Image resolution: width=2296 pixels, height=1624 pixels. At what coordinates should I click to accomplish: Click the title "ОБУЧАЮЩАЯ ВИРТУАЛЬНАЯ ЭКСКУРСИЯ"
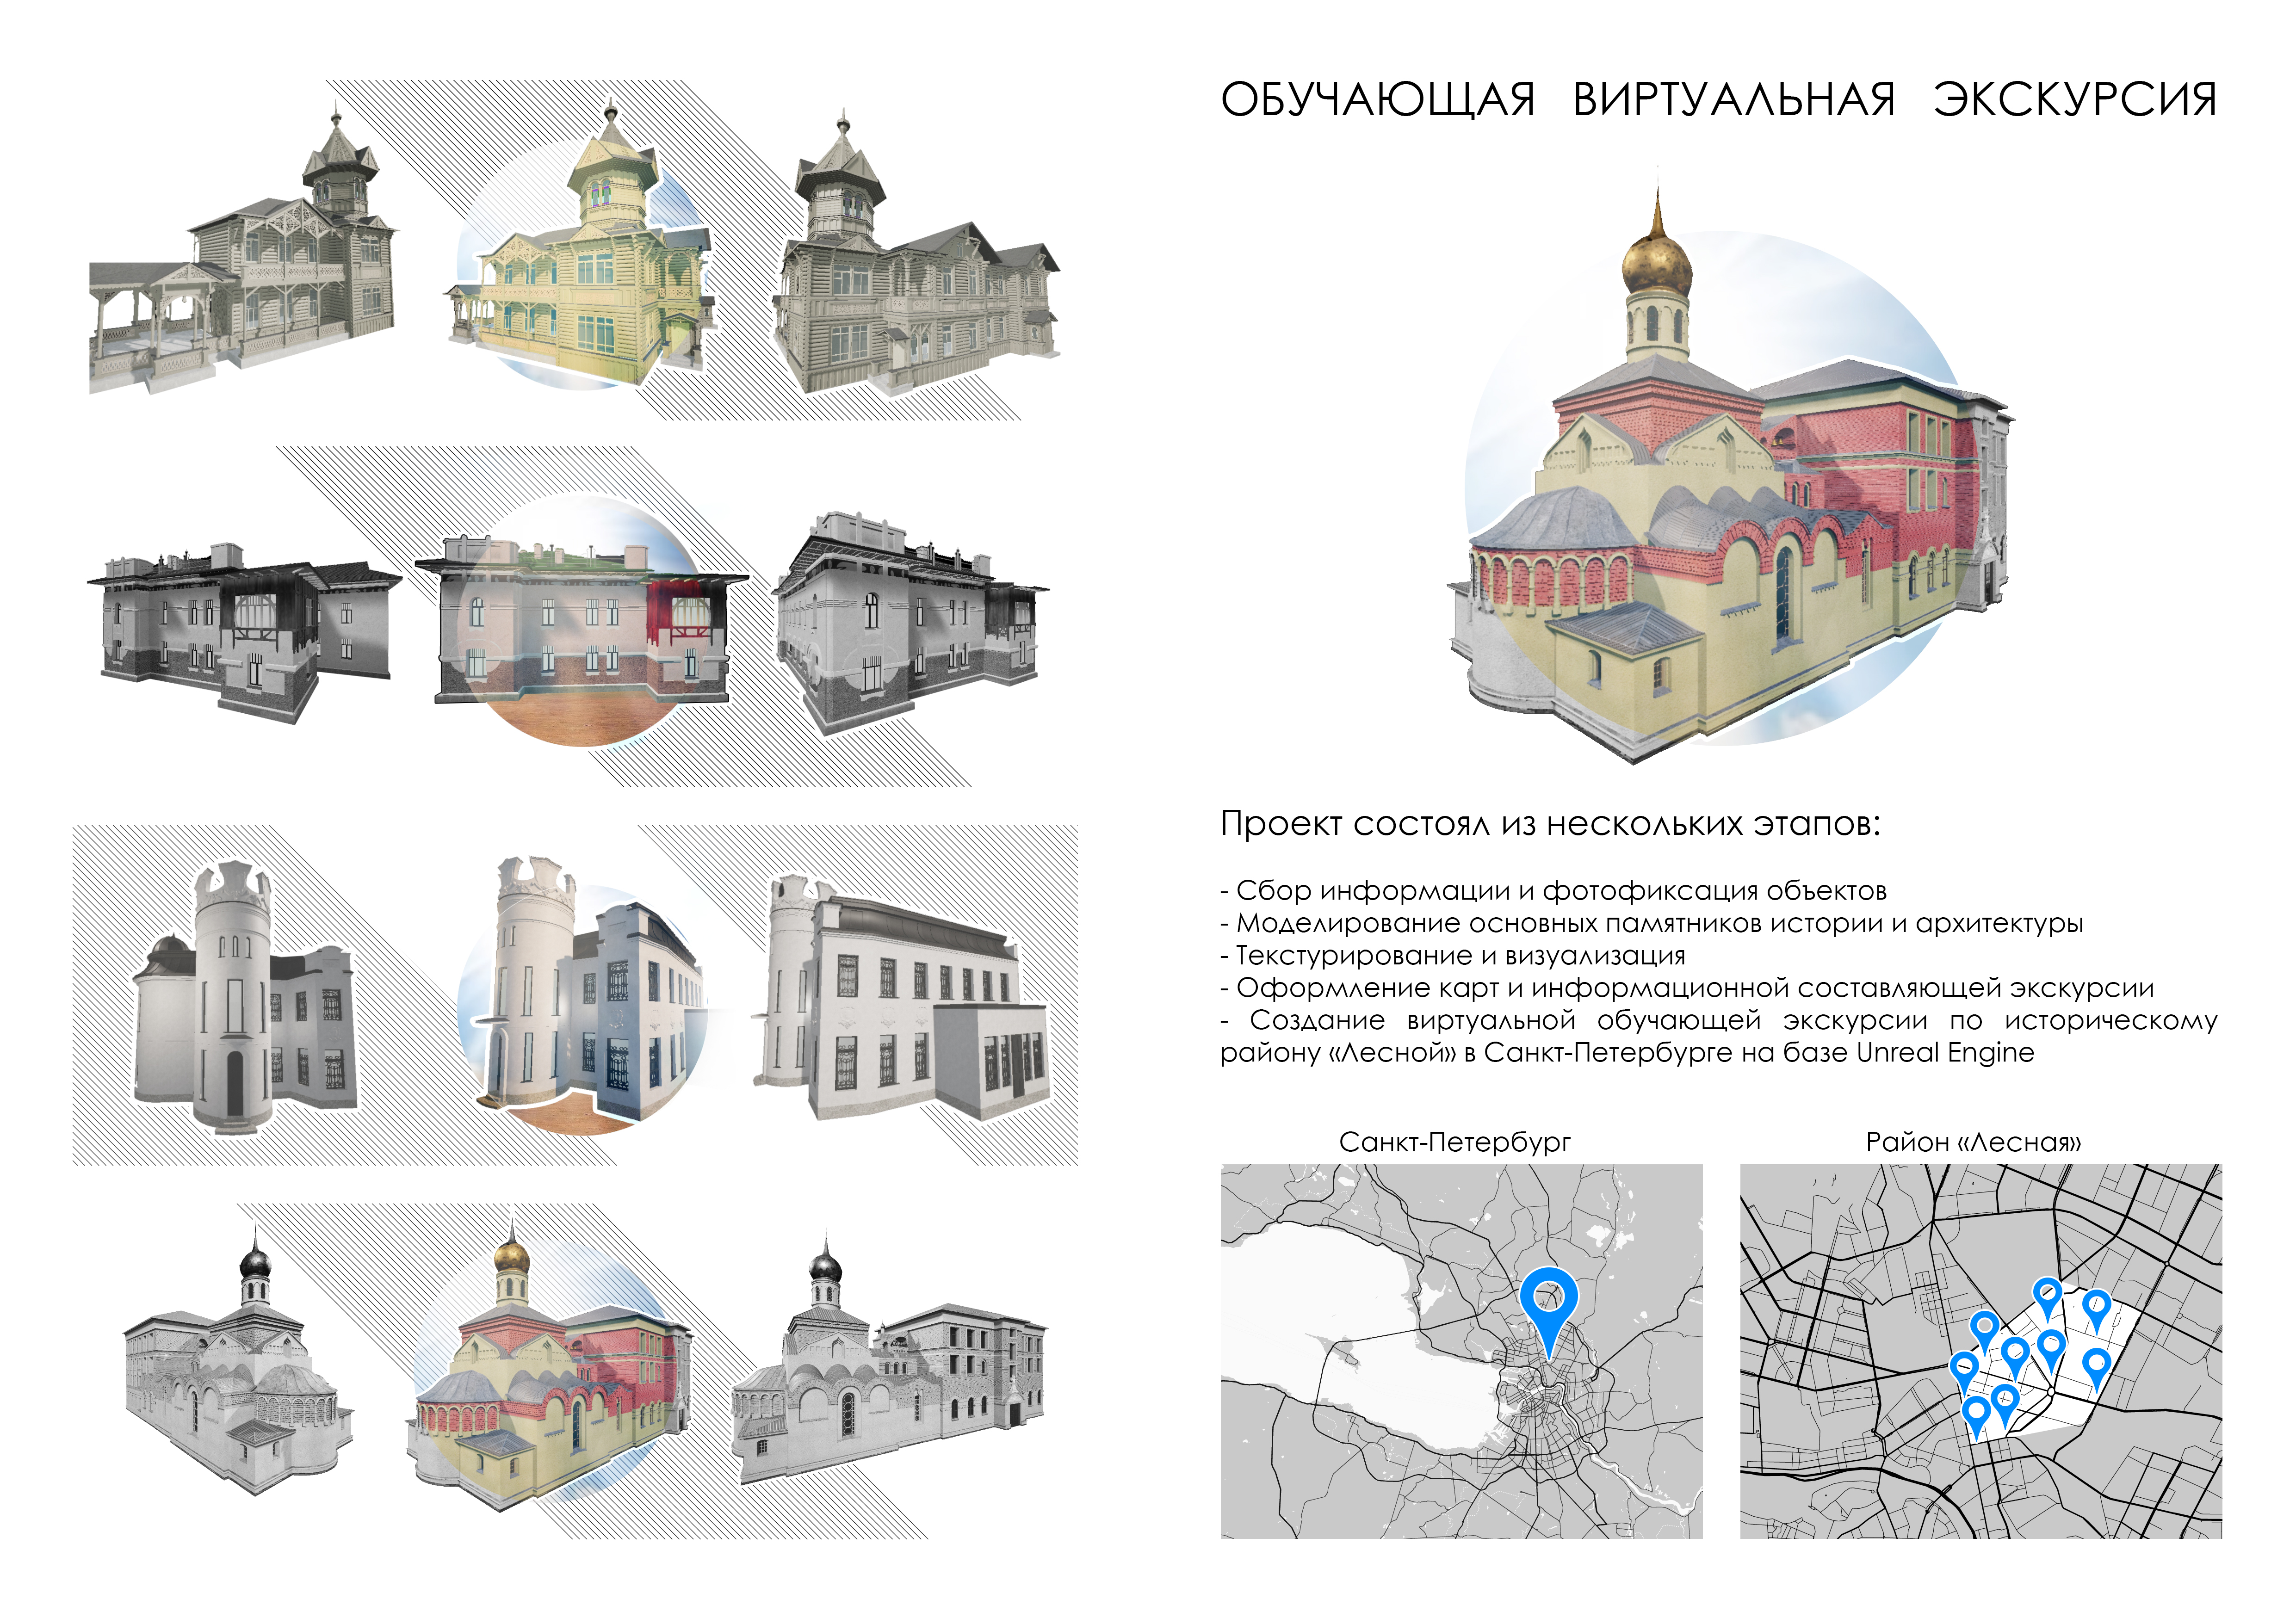point(1719,99)
